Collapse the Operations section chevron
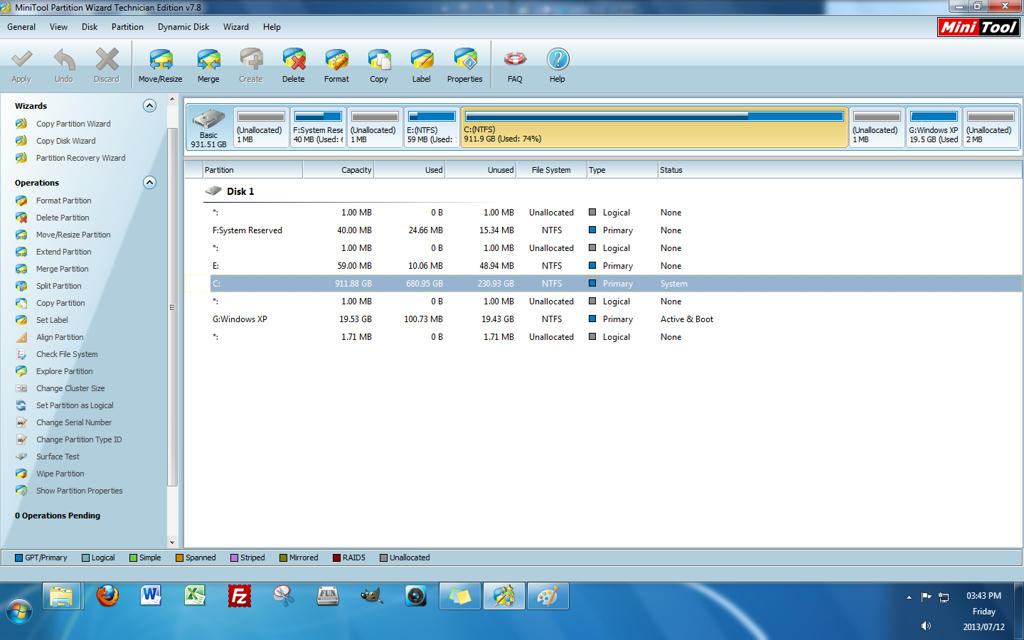Image resolution: width=1024 pixels, height=640 pixels. (150, 182)
